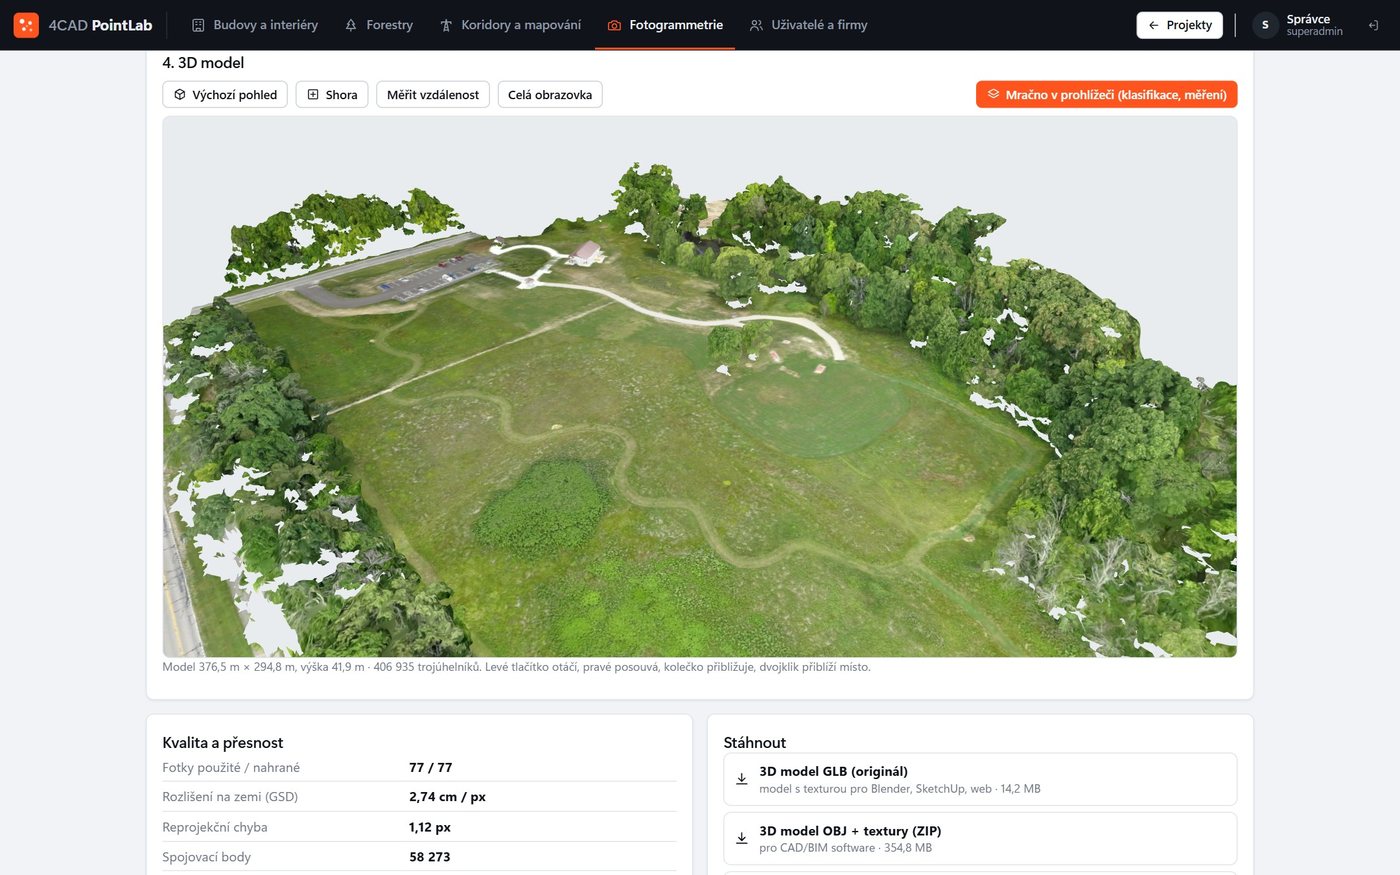This screenshot has width=1400, height=875.
Task: Click the S user avatar
Action: pyautogui.click(x=1265, y=25)
